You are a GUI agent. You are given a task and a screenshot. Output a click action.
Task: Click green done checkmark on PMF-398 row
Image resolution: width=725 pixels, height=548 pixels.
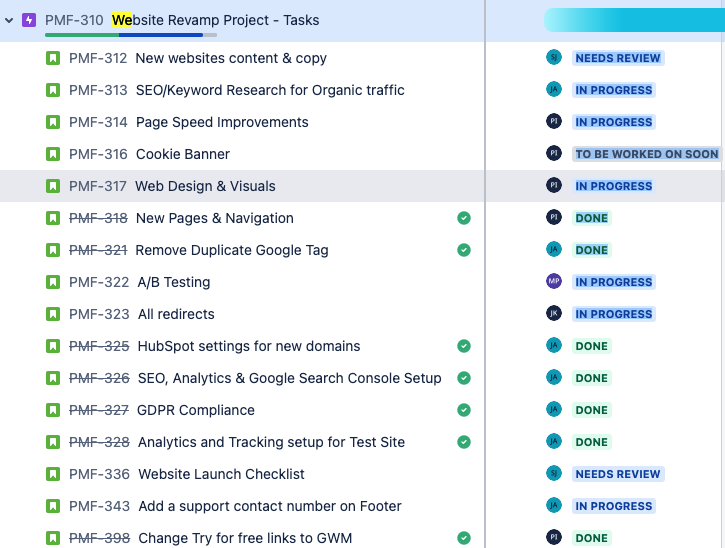click(x=464, y=538)
